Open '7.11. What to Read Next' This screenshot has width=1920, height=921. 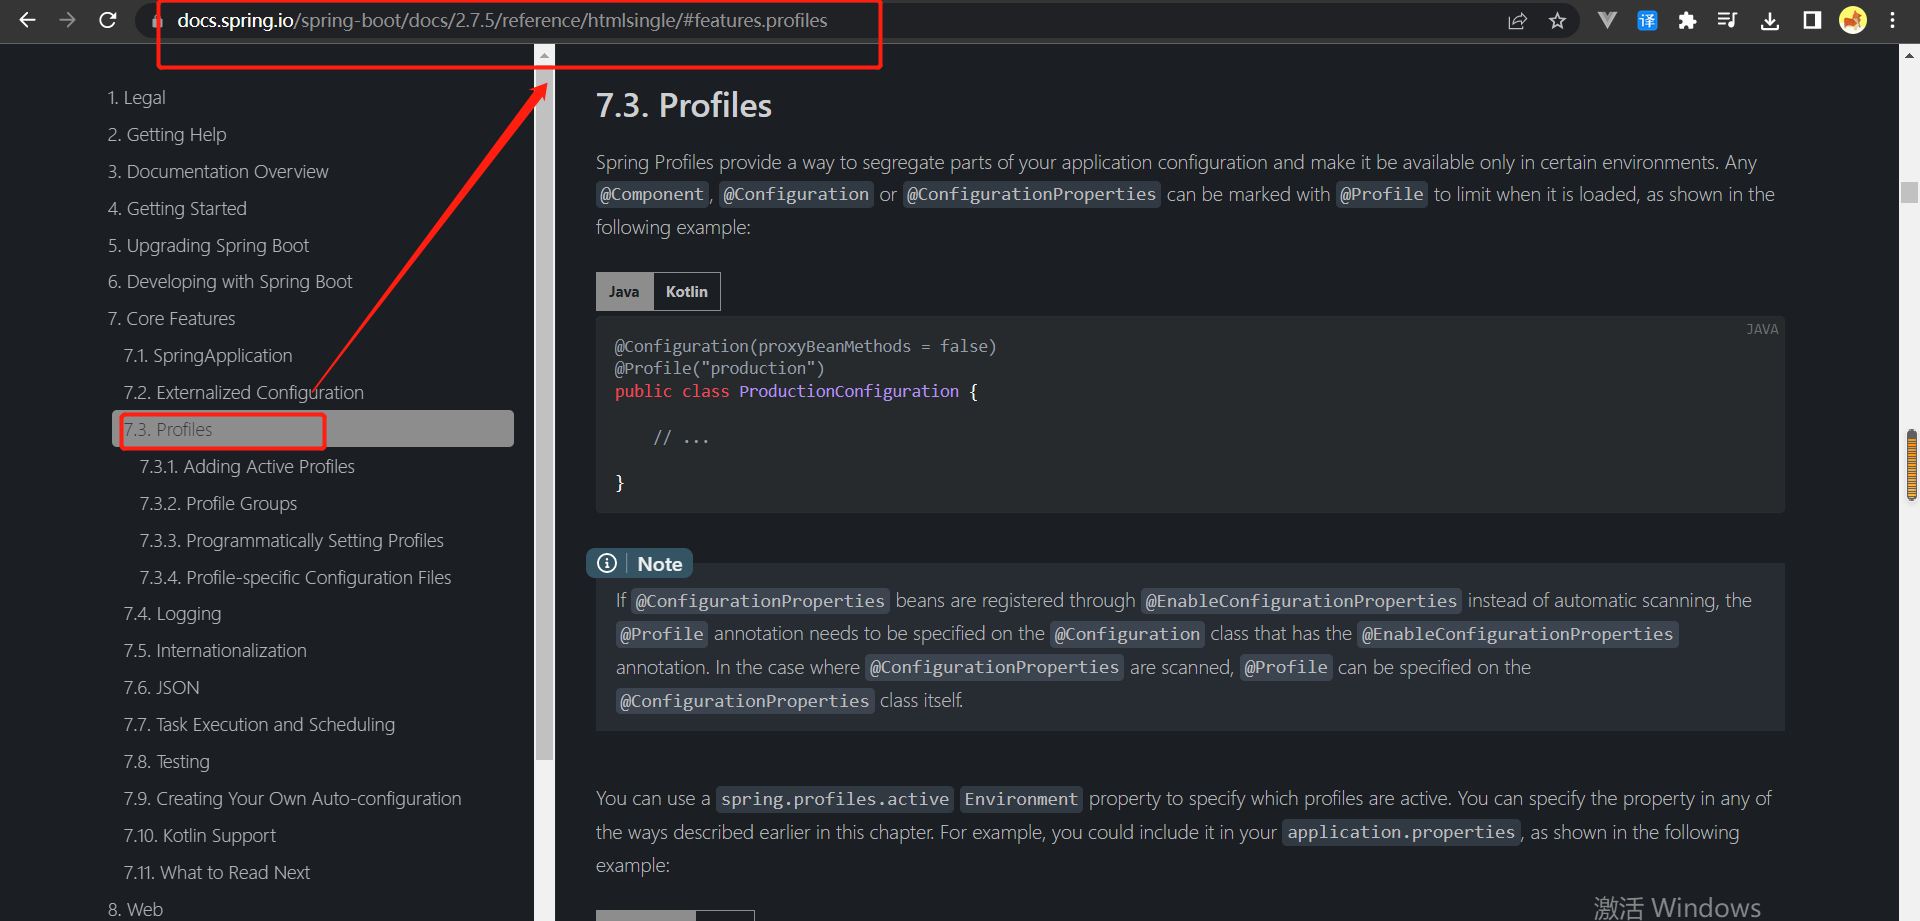[216, 872]
